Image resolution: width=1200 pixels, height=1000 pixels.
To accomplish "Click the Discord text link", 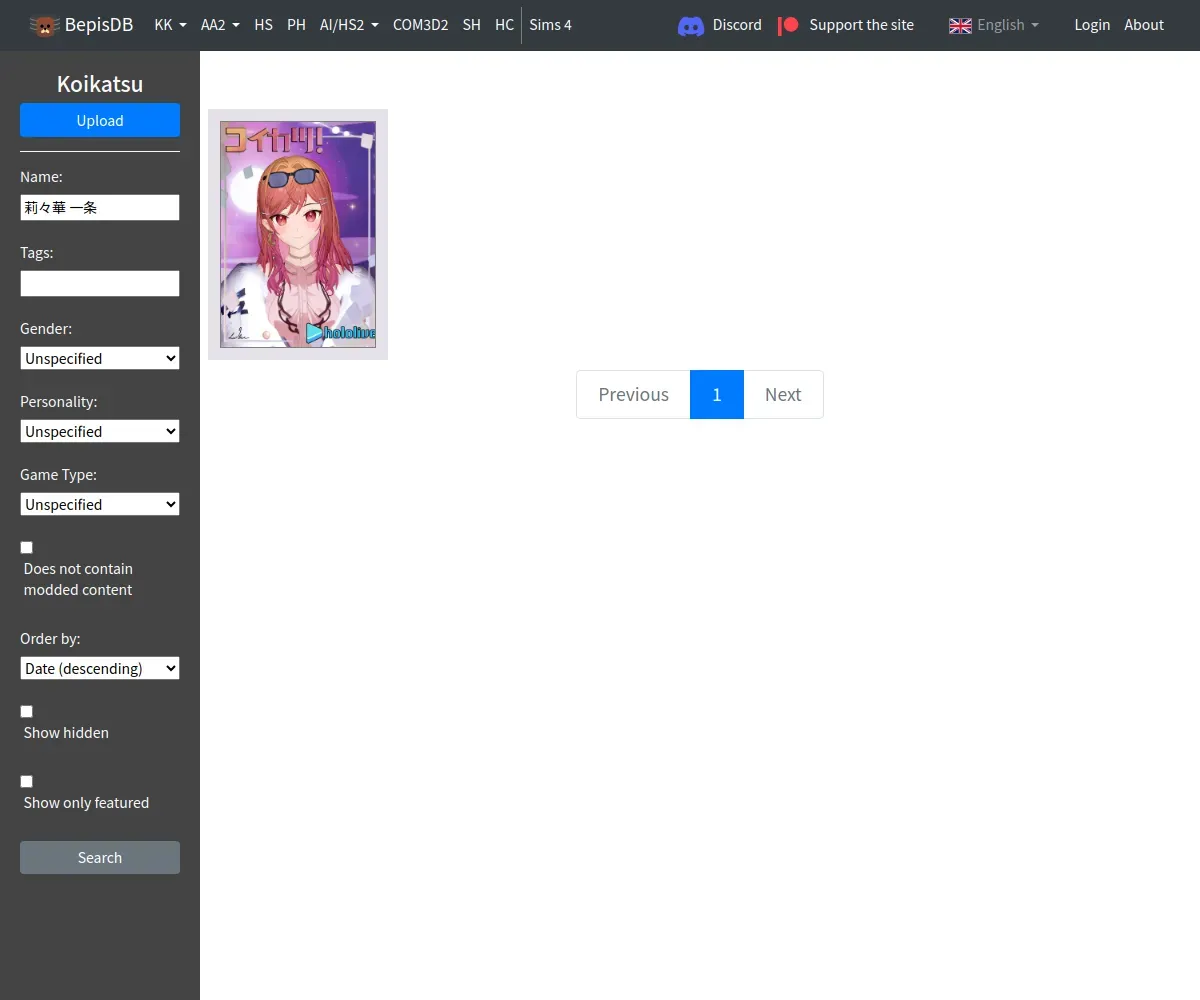I will click(x=737, y=25).
